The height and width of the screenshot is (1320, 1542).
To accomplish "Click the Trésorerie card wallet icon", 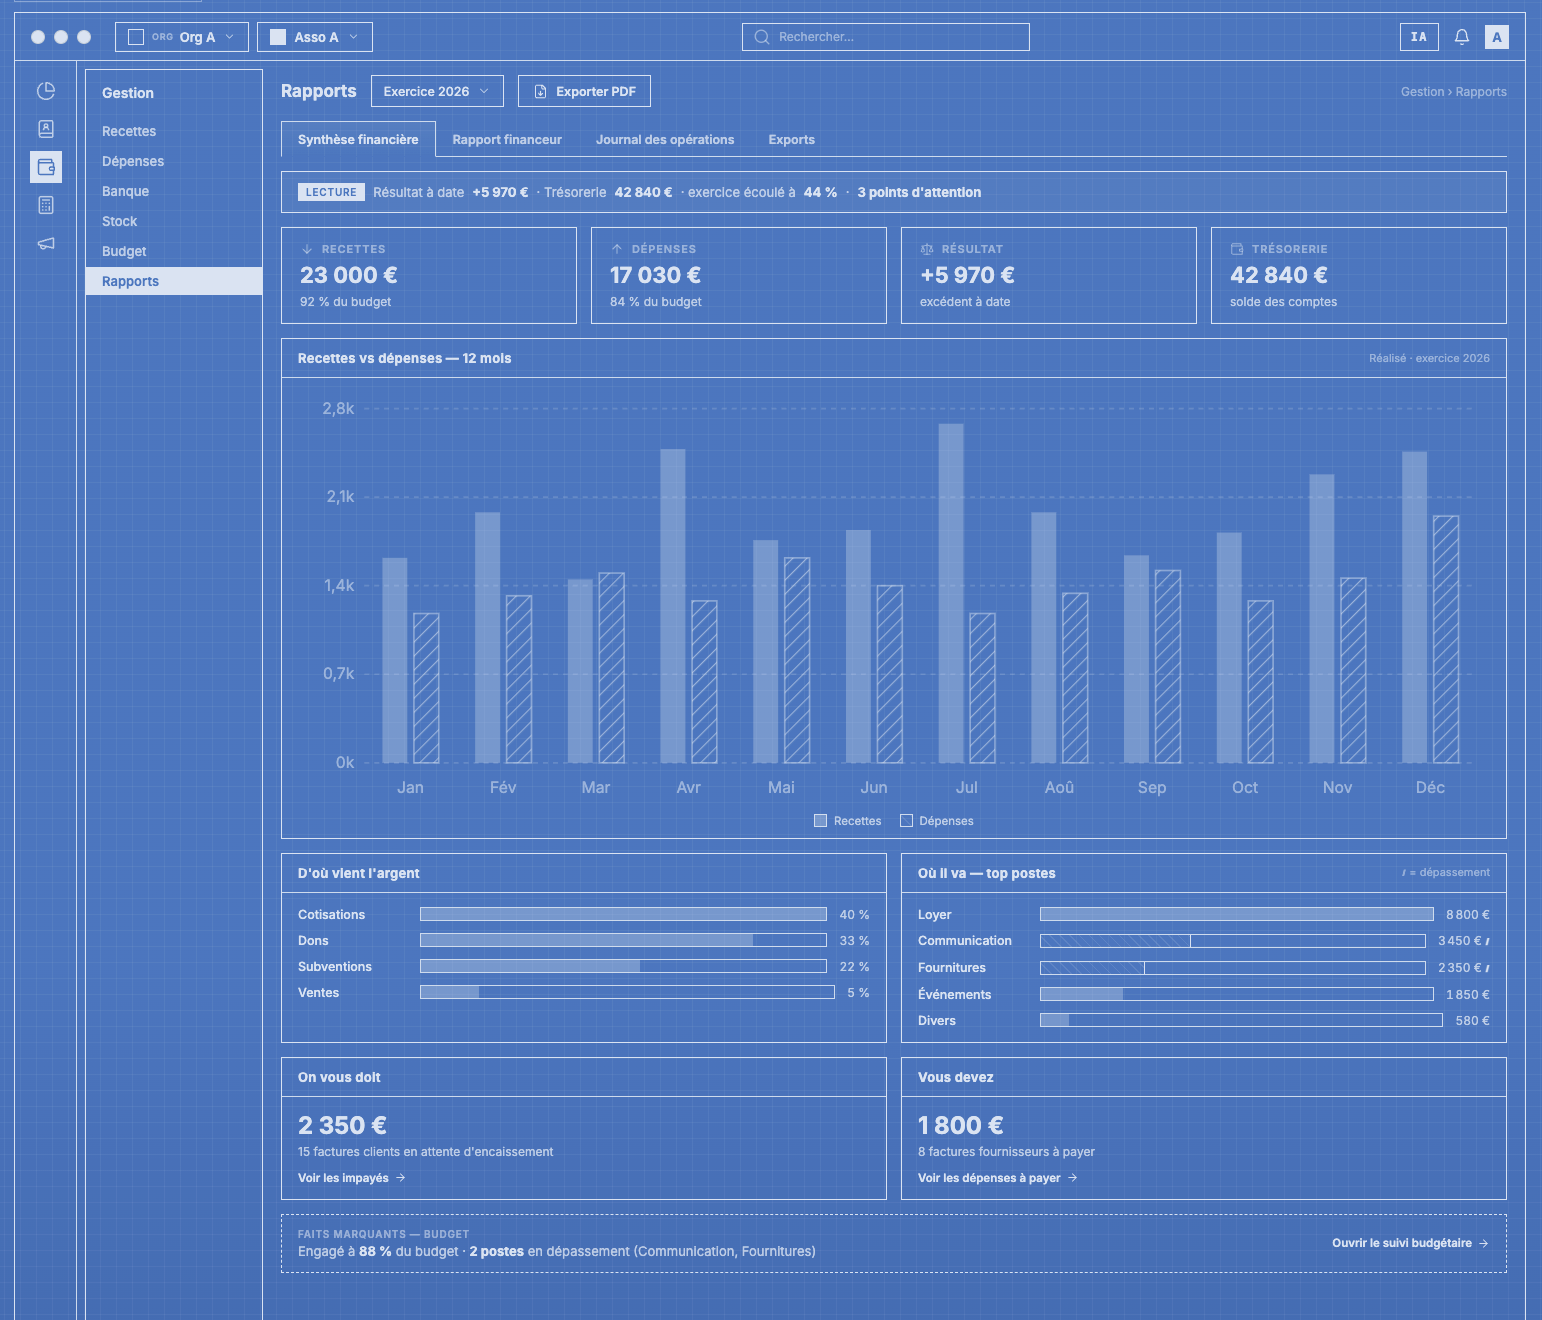I will [1237, 249].
